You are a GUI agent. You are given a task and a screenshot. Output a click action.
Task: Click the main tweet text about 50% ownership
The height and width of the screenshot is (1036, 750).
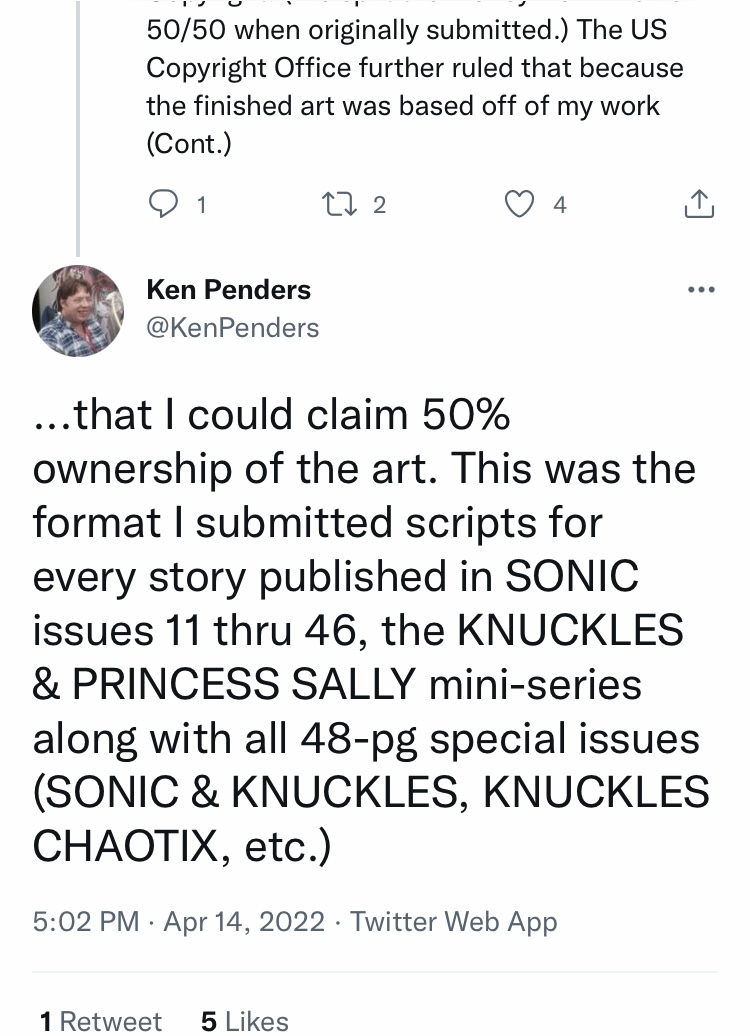370,630
